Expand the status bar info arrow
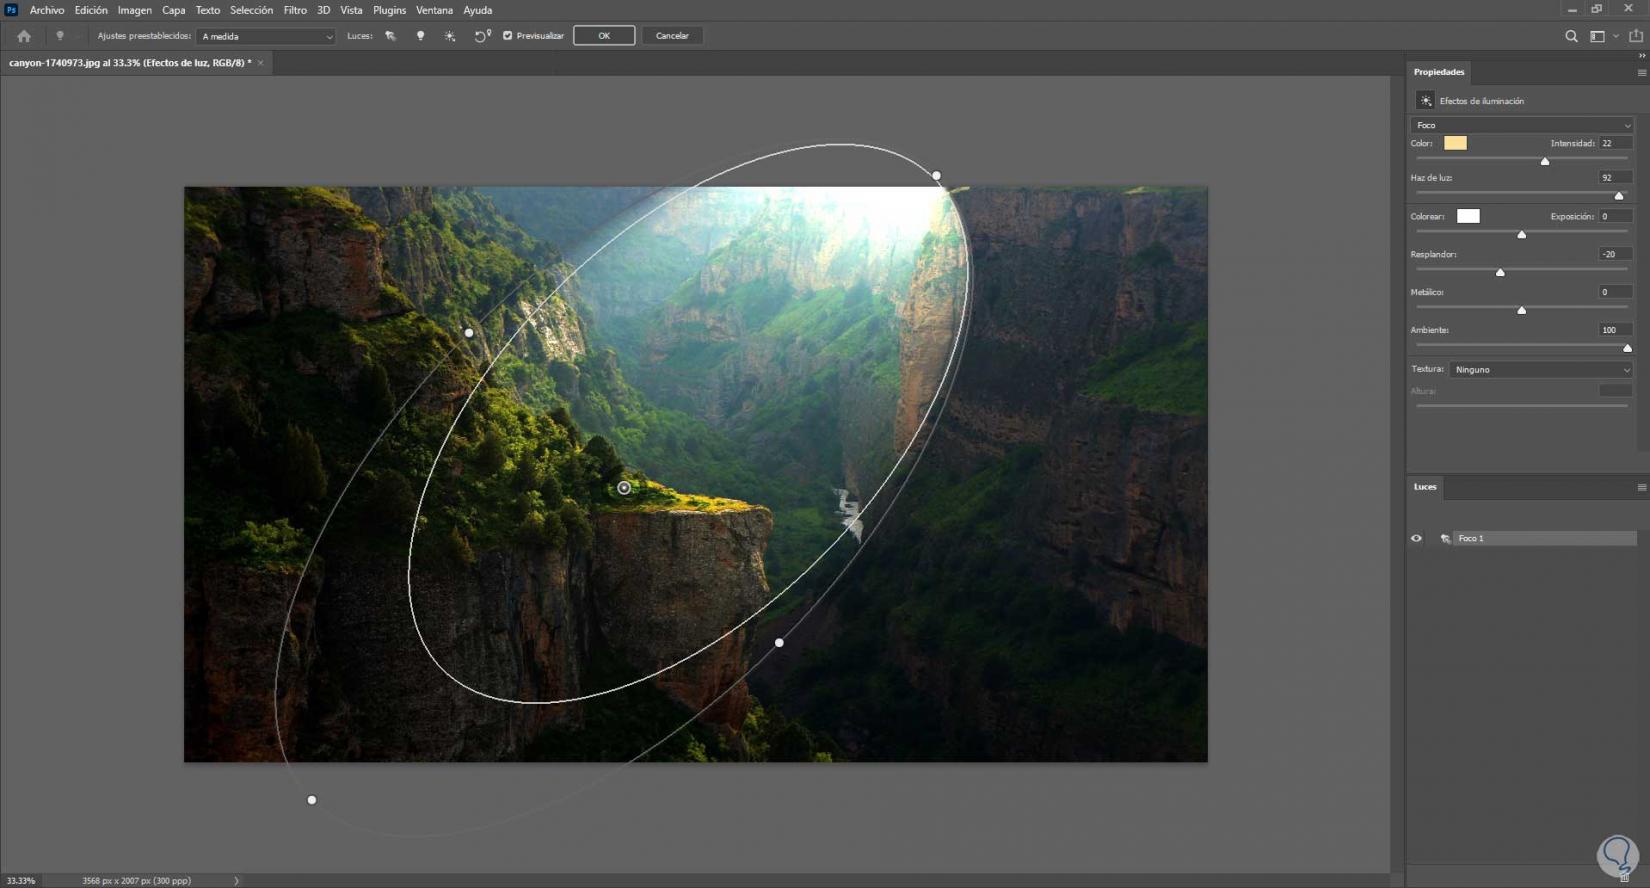The height and width of the screenshot is (888, 1650). click(236, 881)
